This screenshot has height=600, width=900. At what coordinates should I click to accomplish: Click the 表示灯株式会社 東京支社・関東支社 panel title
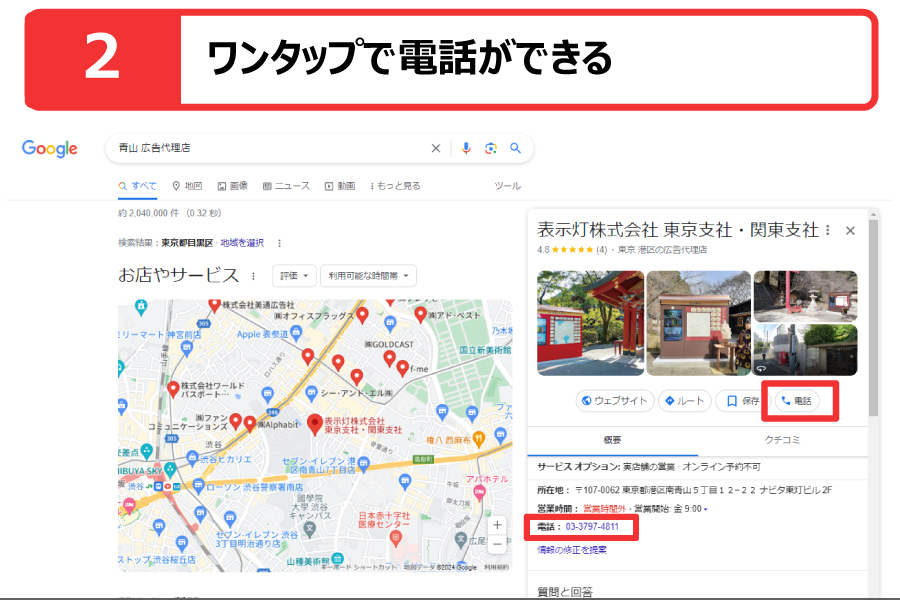(678, 230)
